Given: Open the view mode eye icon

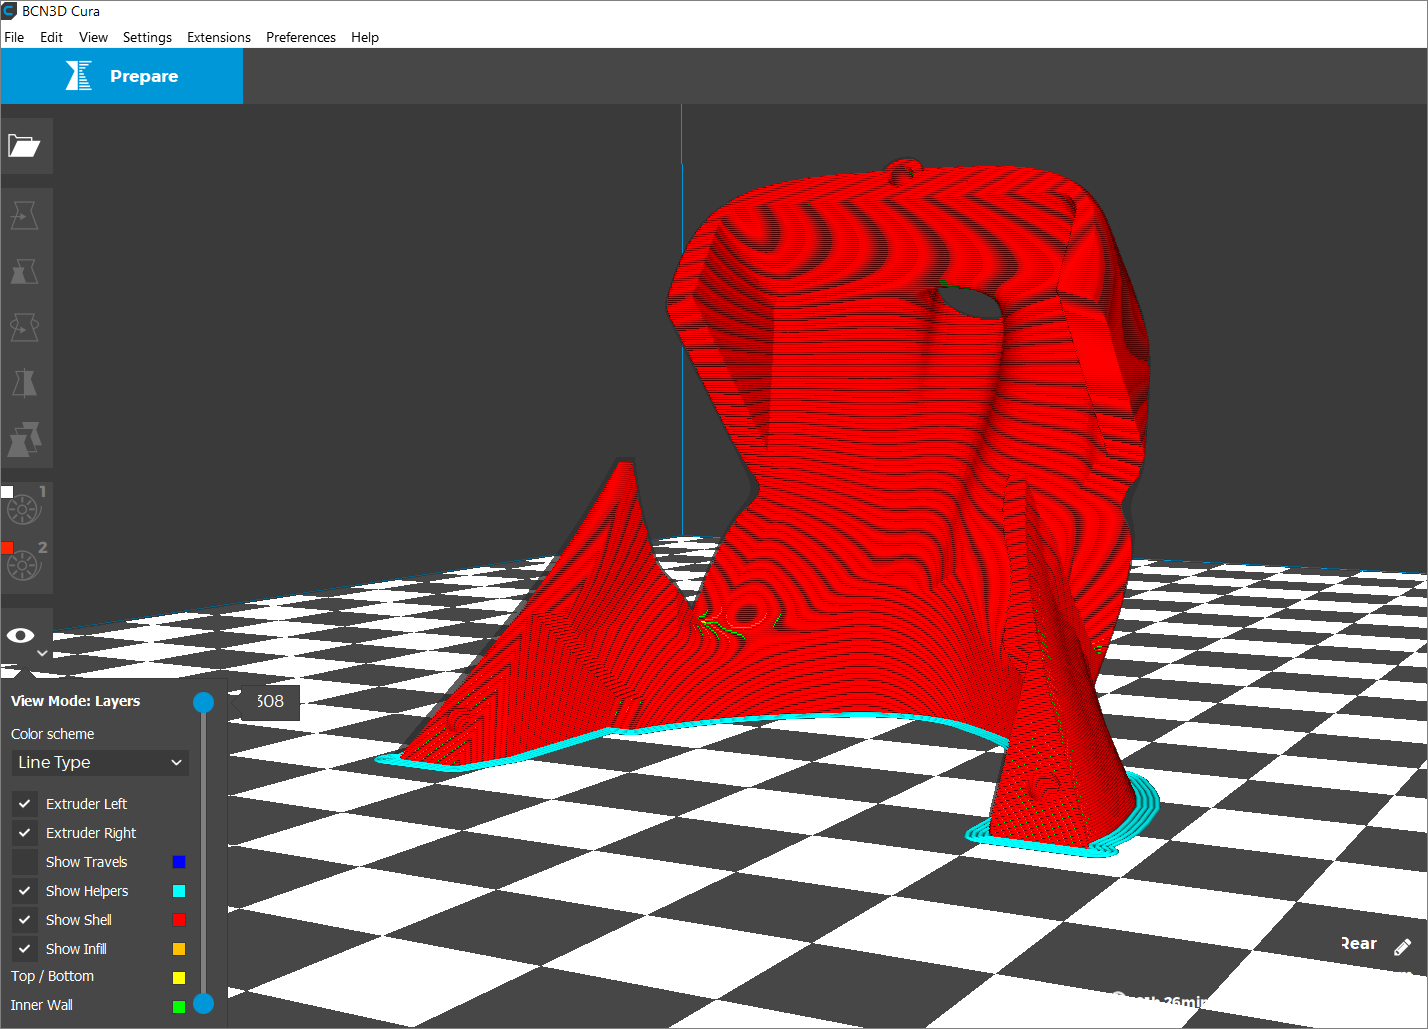Looking at the screenshot, I should tap(21, 635).
